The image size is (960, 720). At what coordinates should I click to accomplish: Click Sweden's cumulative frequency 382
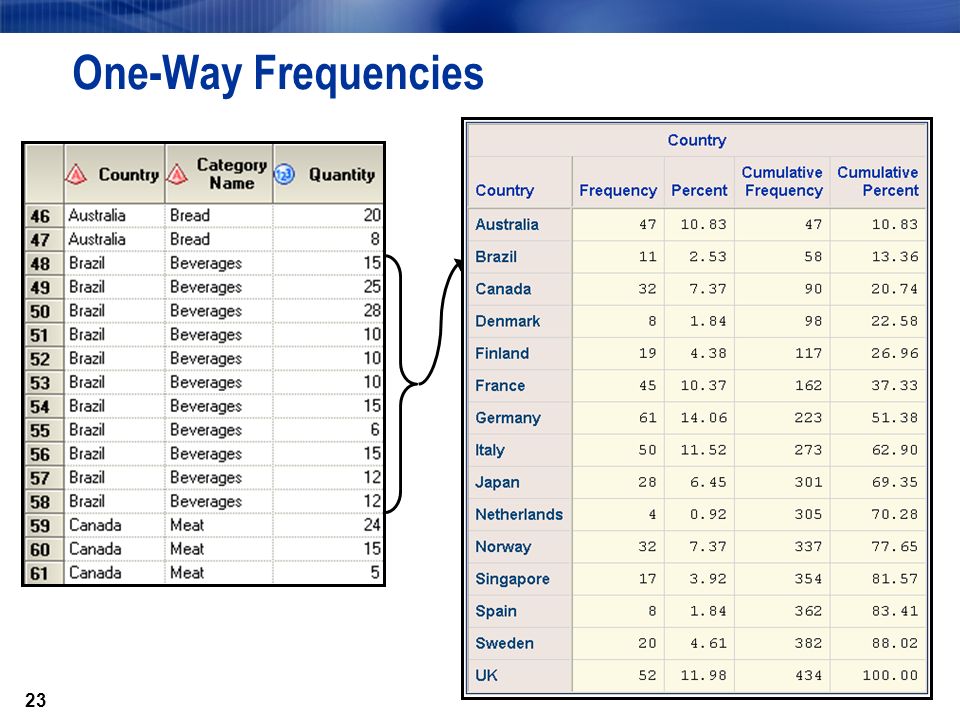[808, 643]
